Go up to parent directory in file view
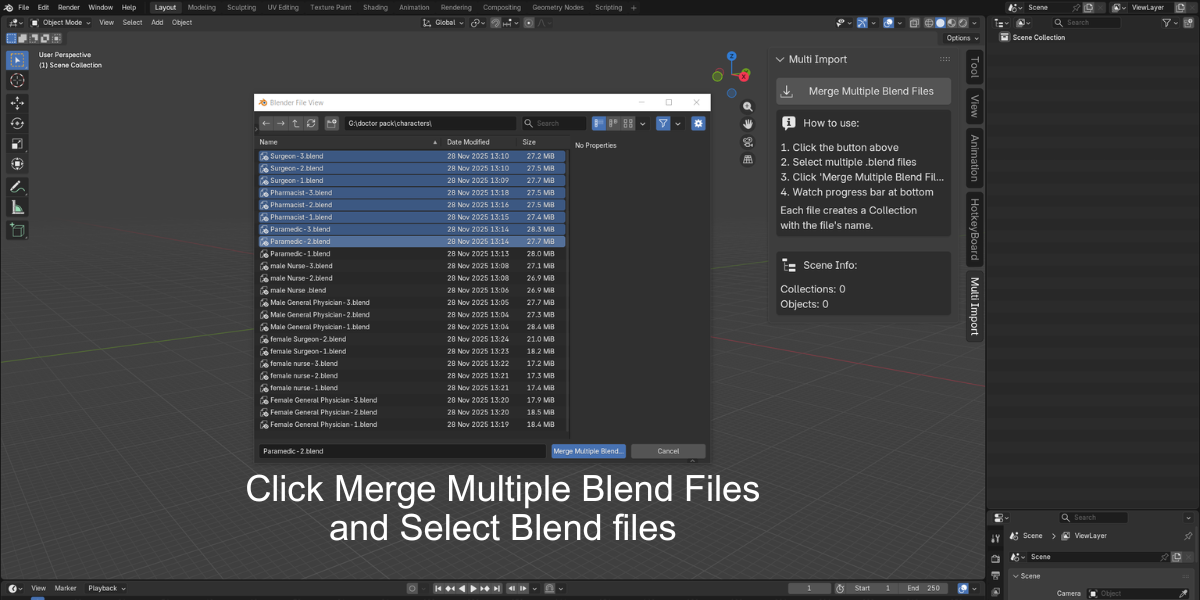Viewport: 1200px width, 600px height. point(296,123)
